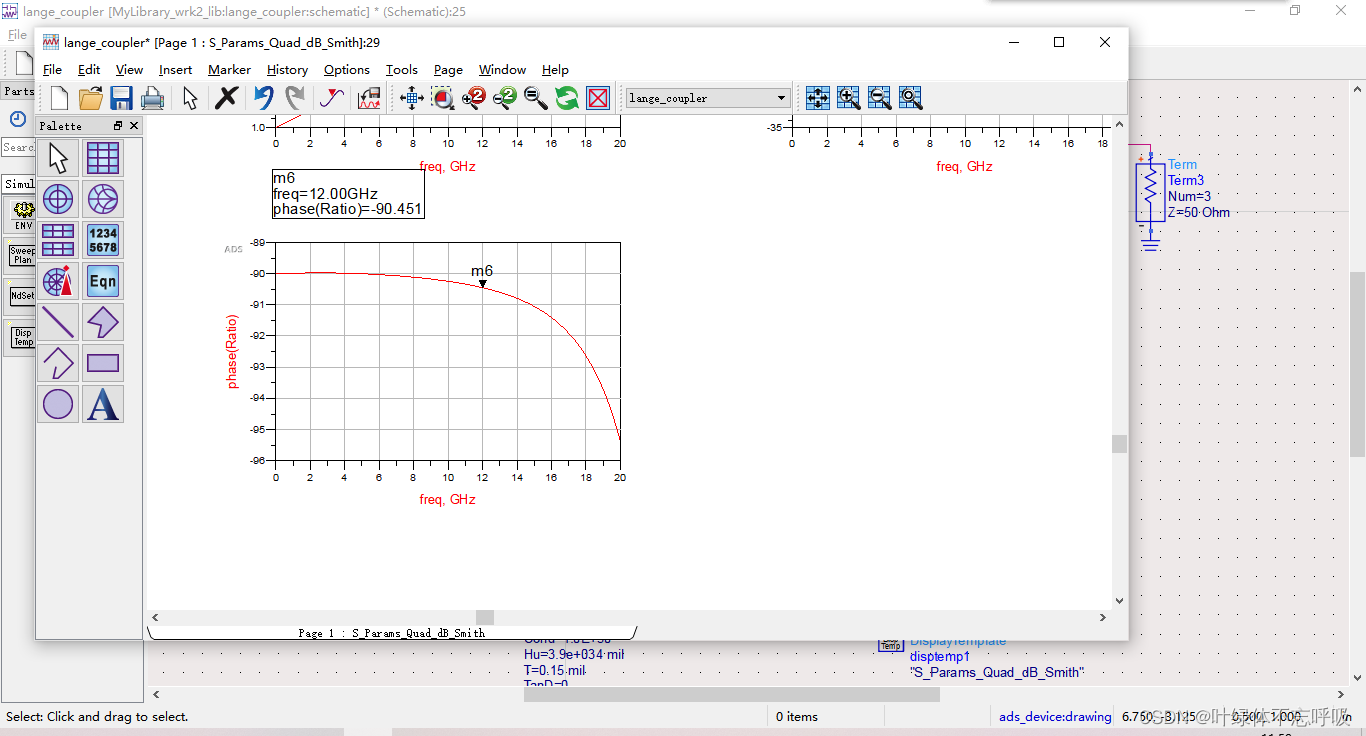Open the Marker menu

(x=229, y=70)
